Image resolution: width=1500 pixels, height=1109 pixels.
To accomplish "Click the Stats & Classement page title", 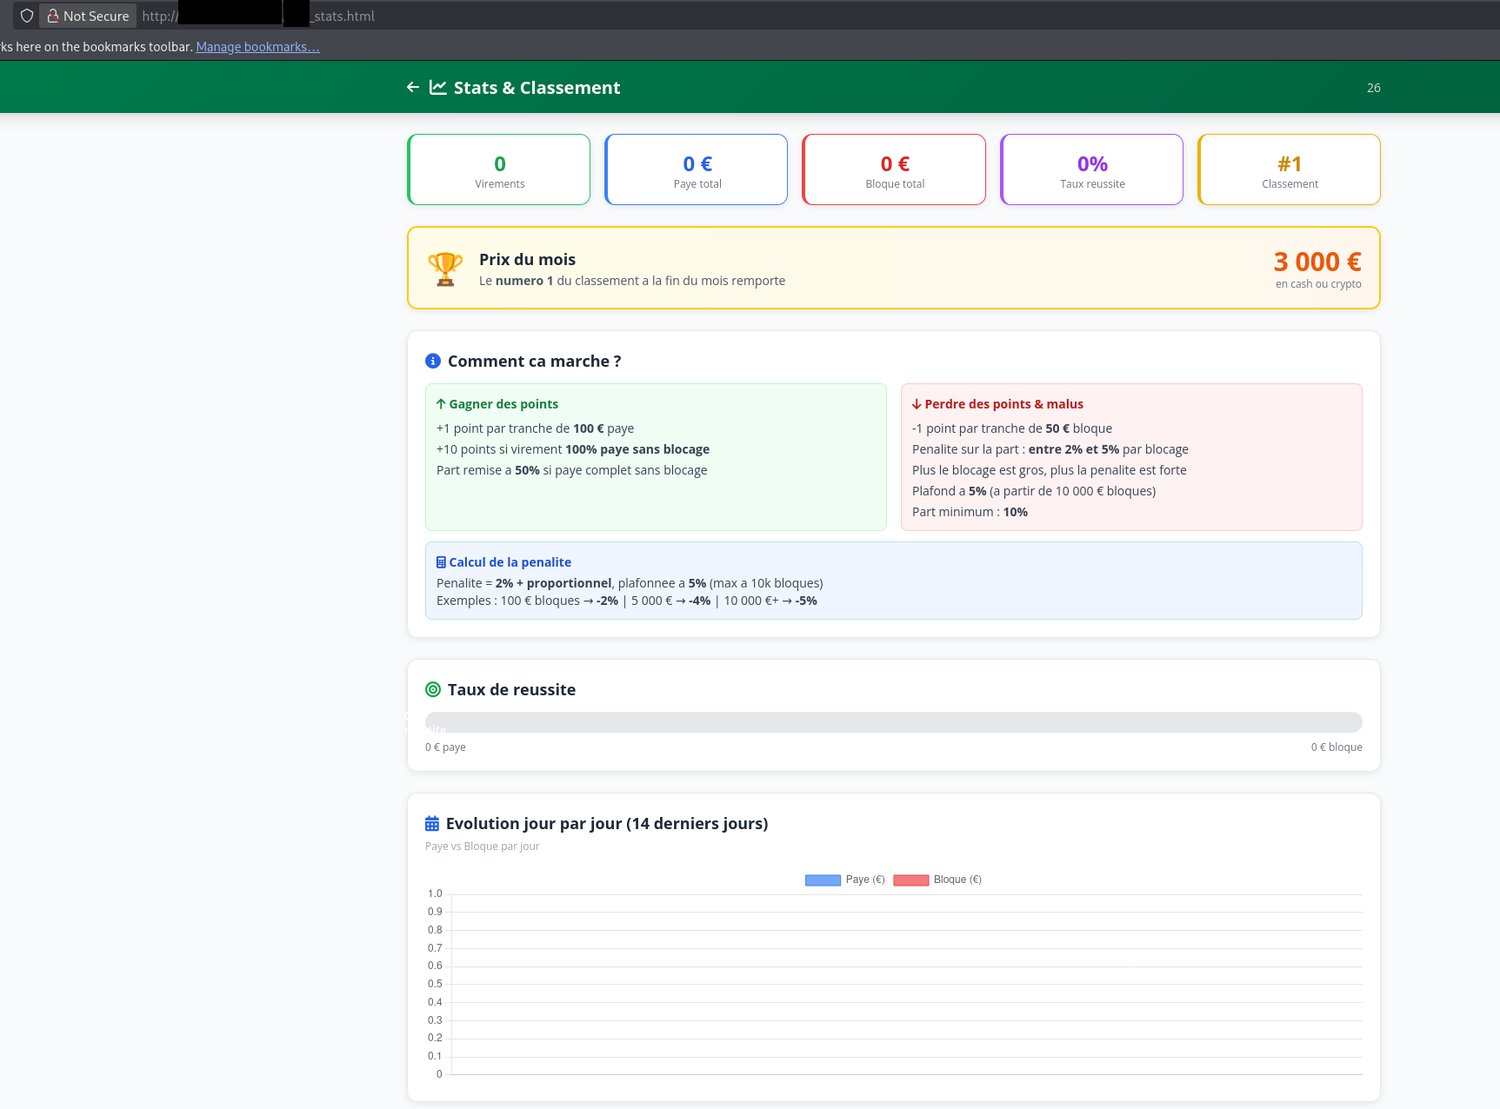I will coord(537,87).
